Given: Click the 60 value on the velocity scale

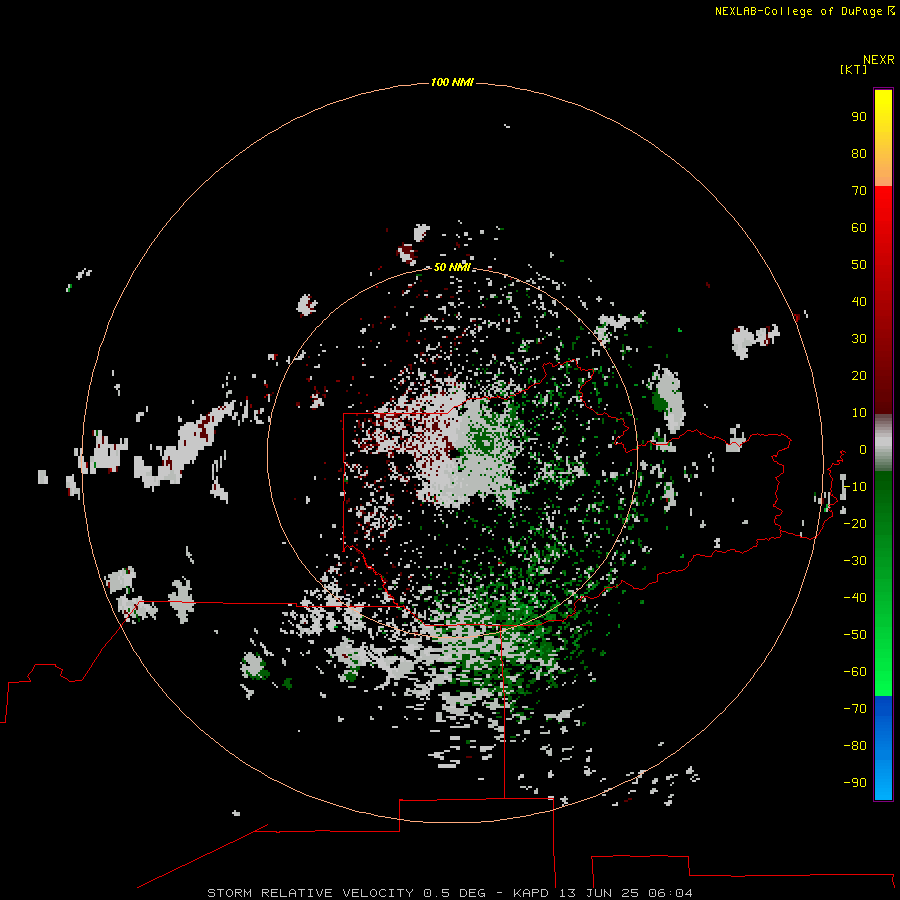Looking at the screenshot, I should (x=859, y=227).
